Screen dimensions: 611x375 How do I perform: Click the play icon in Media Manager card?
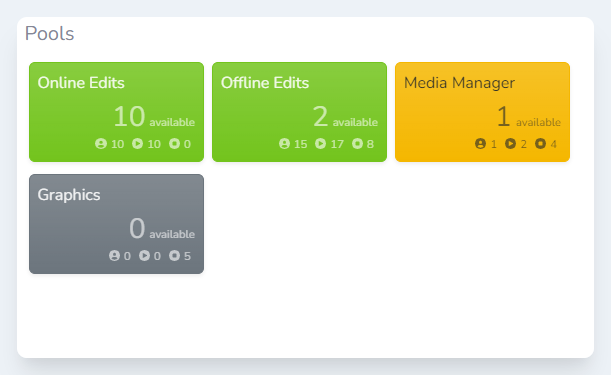click(510, 144)
